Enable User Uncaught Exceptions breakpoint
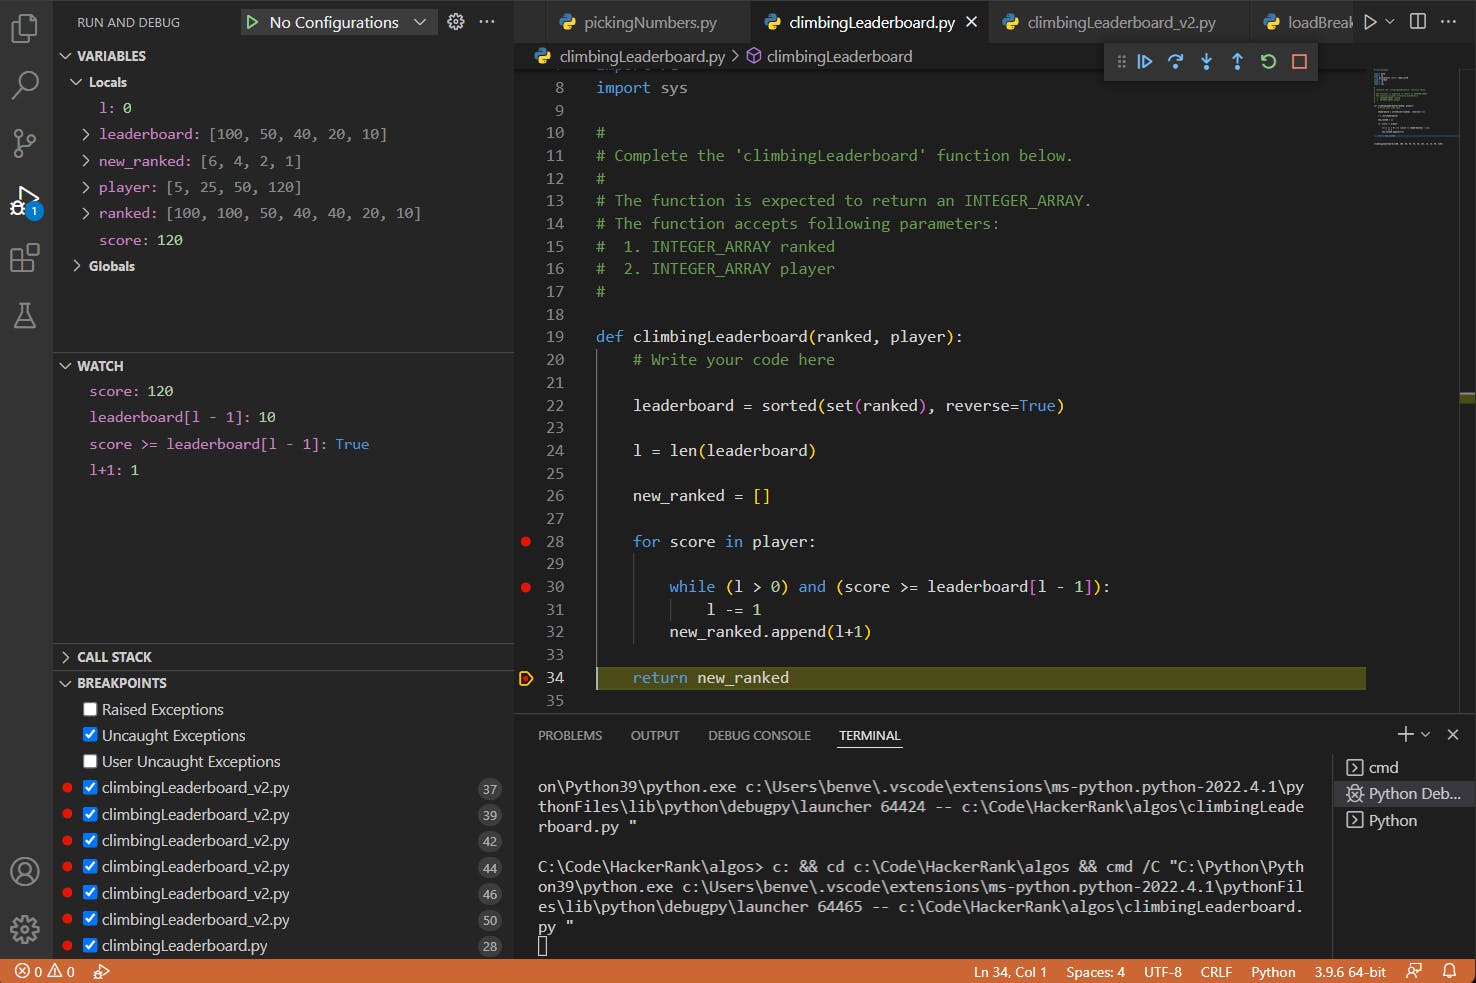 tap(90, 761)
